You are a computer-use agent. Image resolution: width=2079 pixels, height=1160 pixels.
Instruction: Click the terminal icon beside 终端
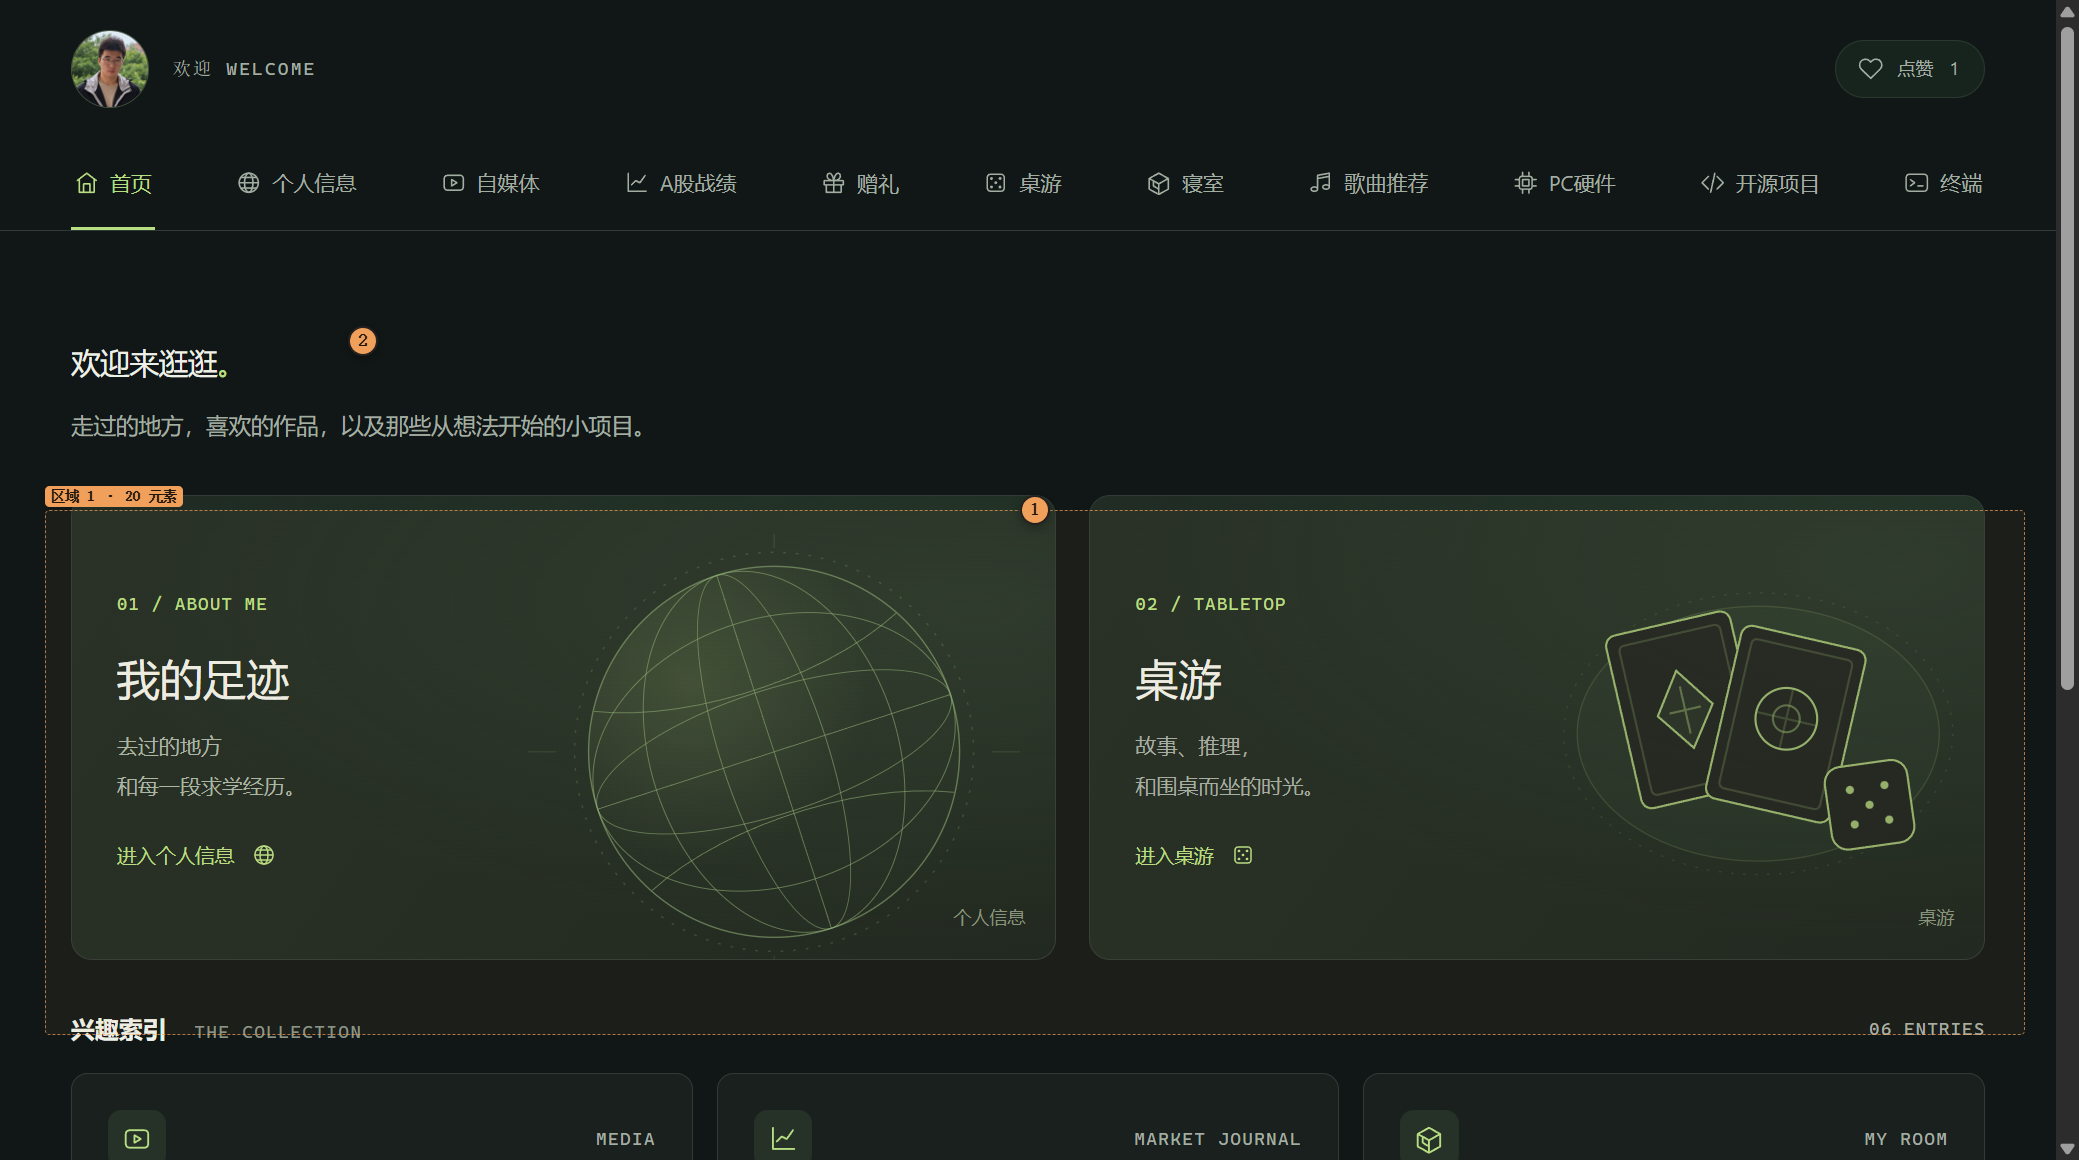click(x=1917, y=183)
